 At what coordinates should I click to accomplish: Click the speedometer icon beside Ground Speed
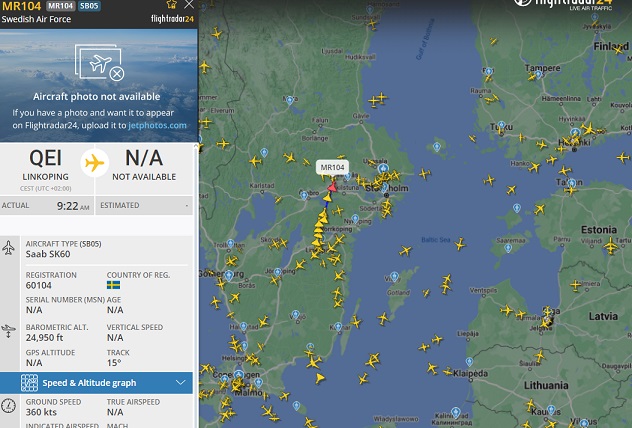[x=8, y=406]
